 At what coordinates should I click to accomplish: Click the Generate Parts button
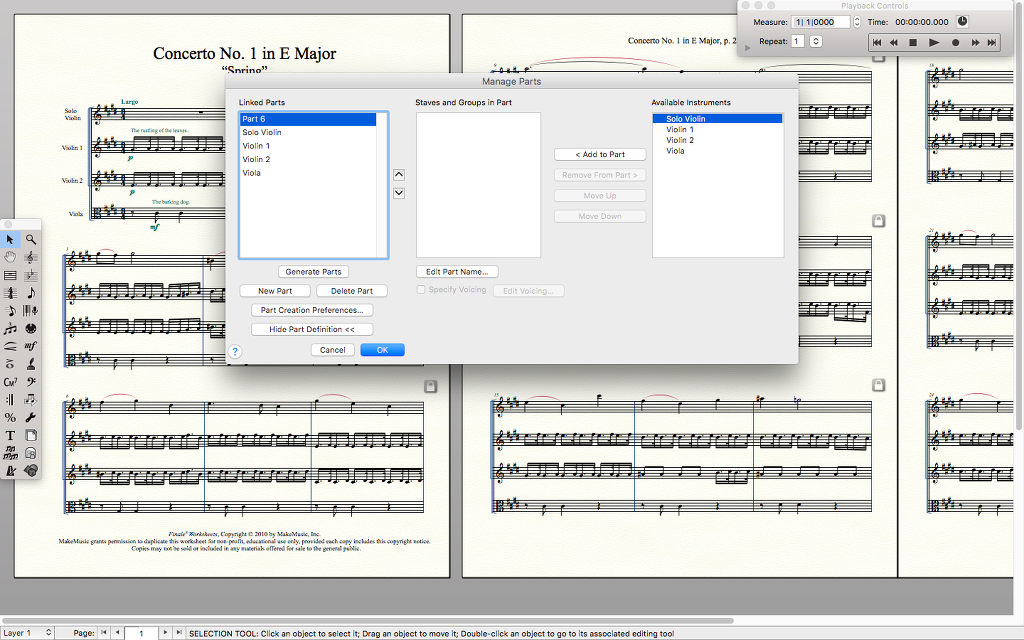point(313,272)
